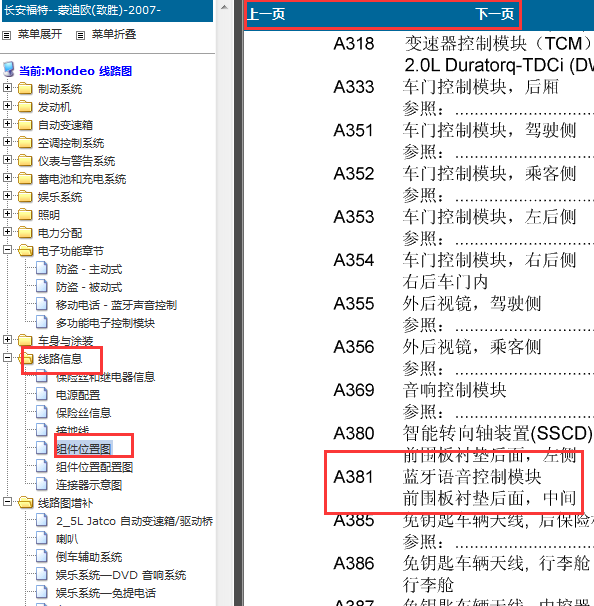The image size is (594, 606).
Task: Click the folder icon for 自动变速箱
Action: (25, 124)
